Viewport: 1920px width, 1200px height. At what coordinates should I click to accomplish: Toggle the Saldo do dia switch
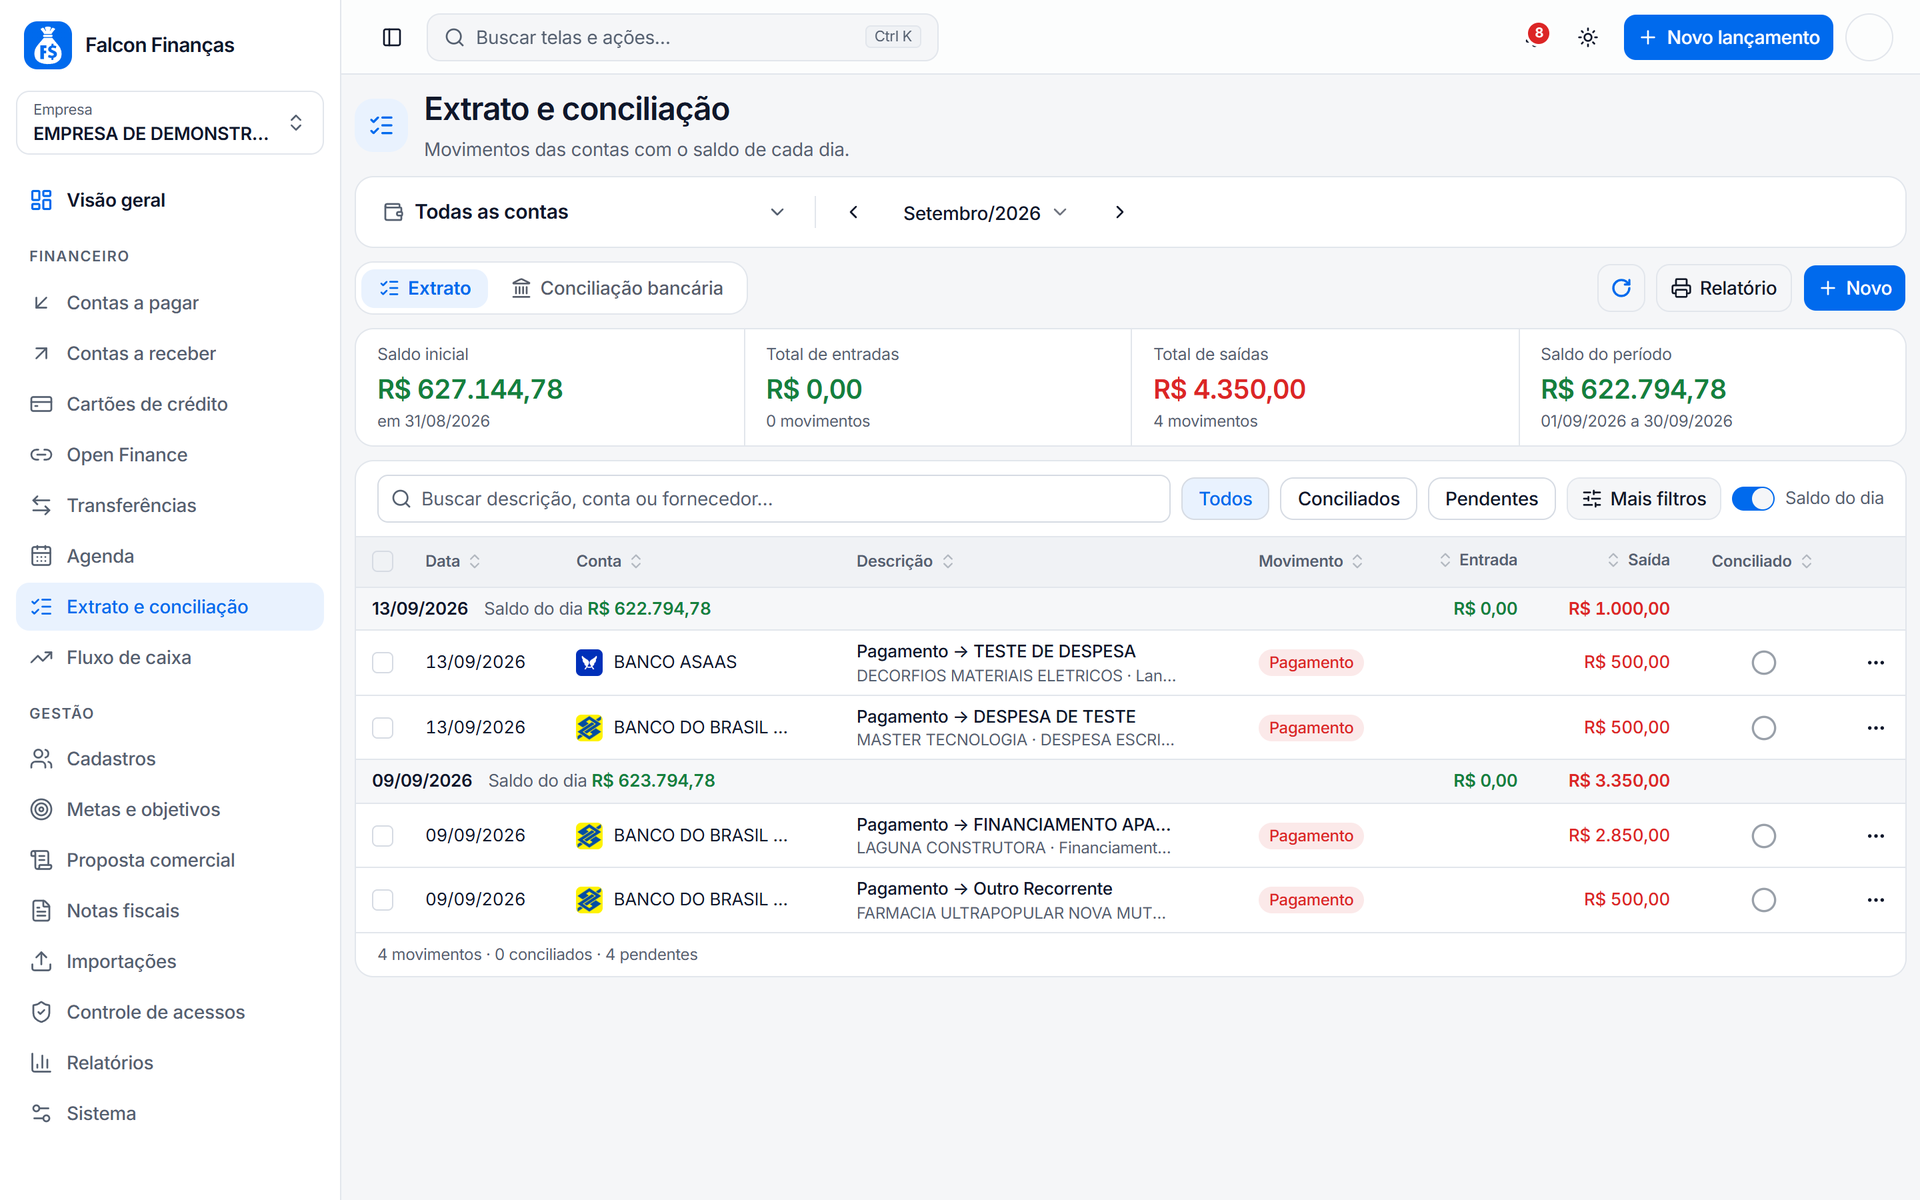(x=1752, y=498)
